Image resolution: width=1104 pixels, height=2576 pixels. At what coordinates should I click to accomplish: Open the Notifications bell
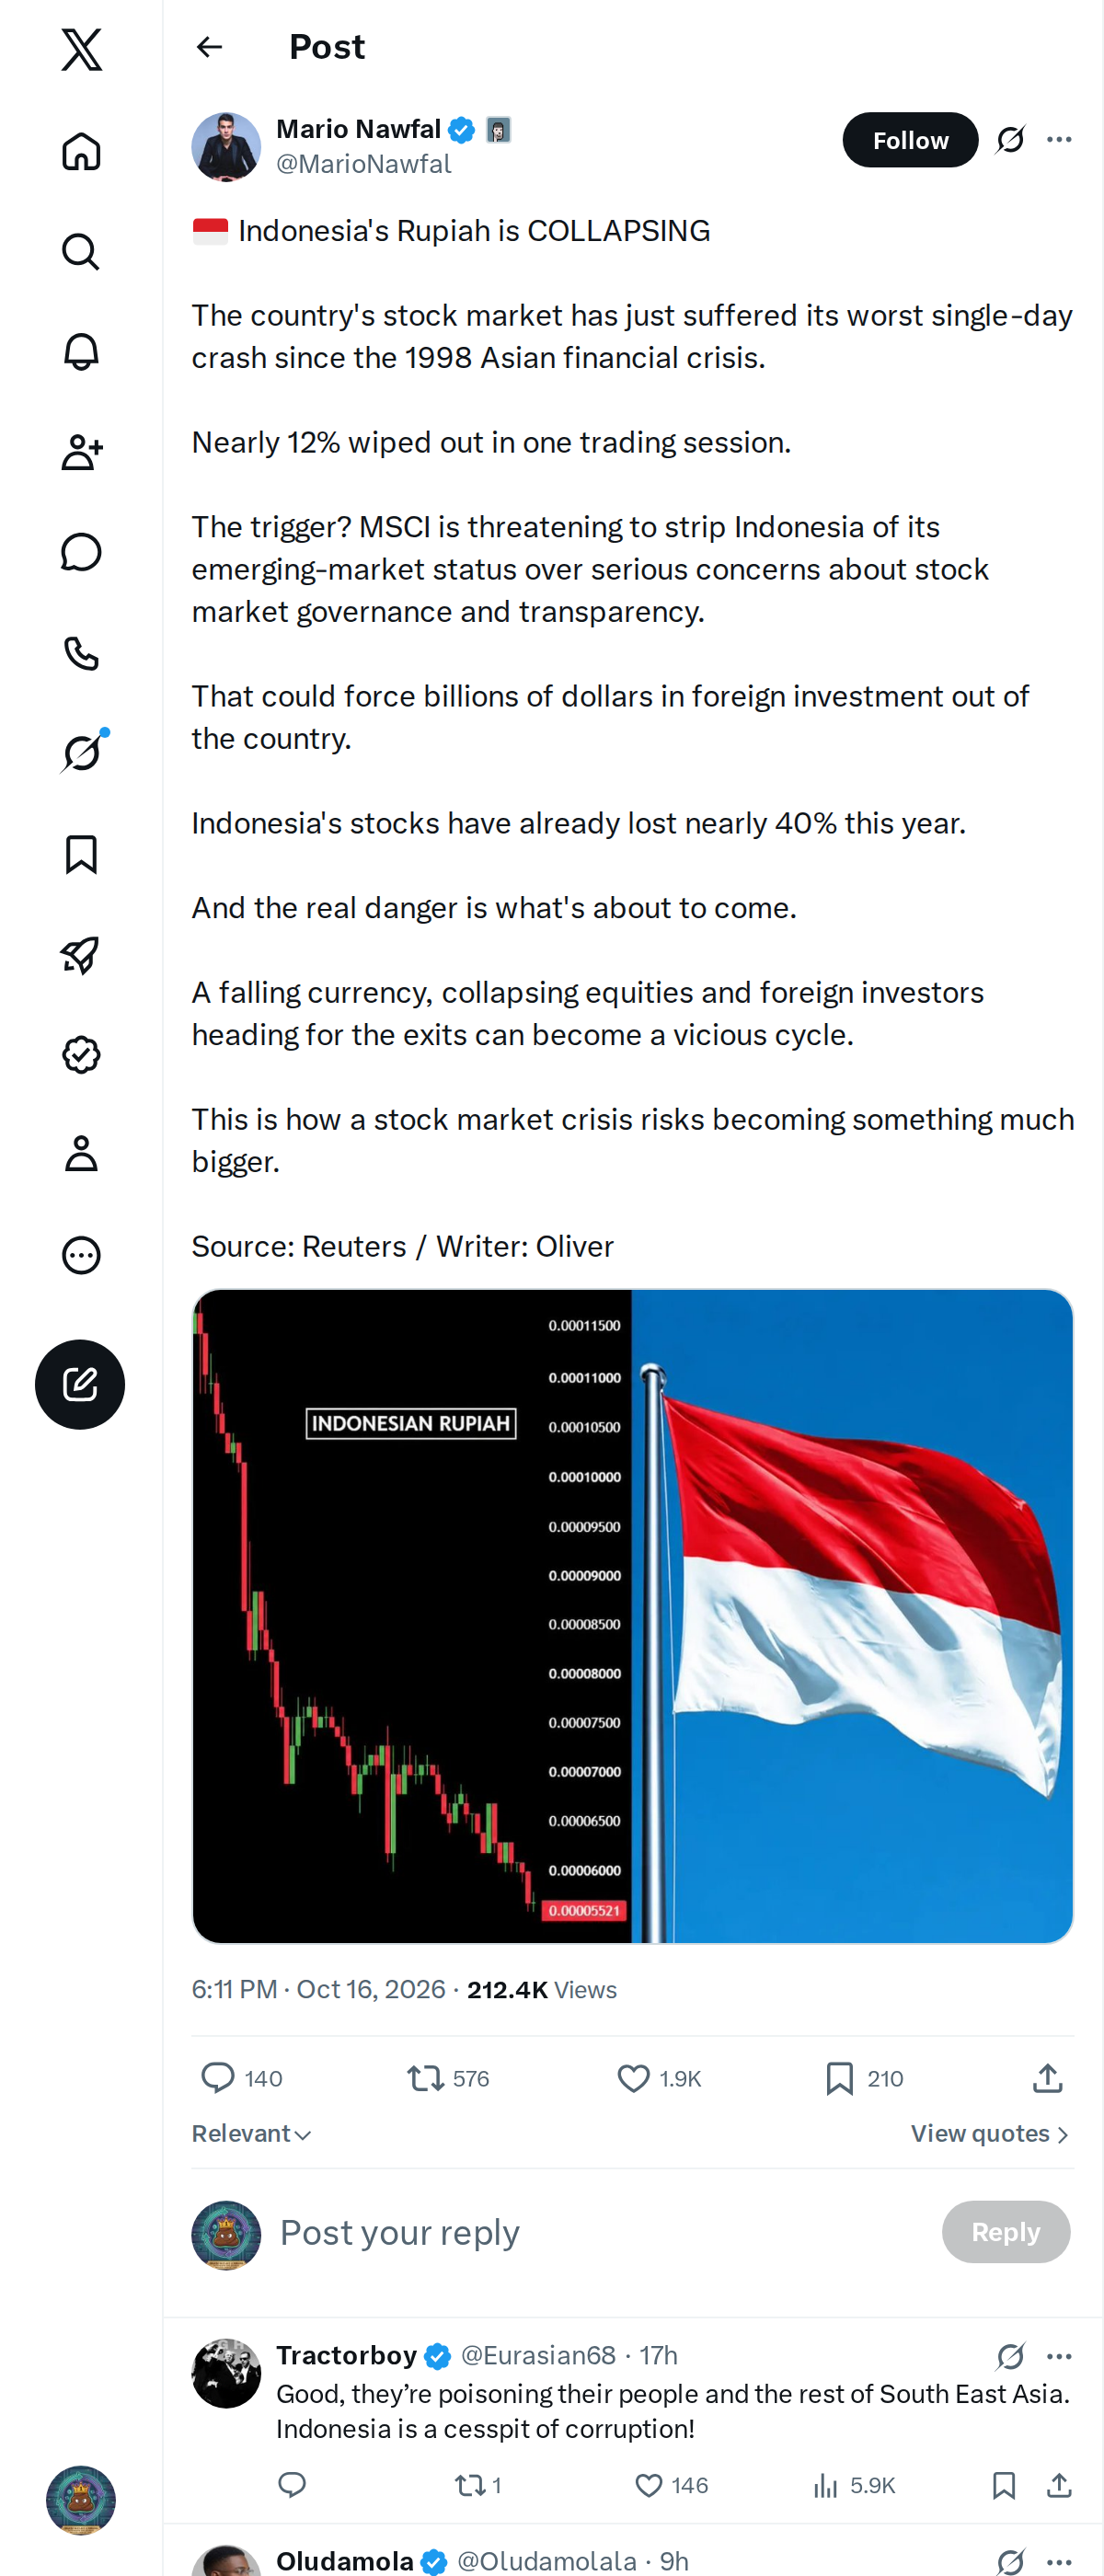click(x=81, y=352)
